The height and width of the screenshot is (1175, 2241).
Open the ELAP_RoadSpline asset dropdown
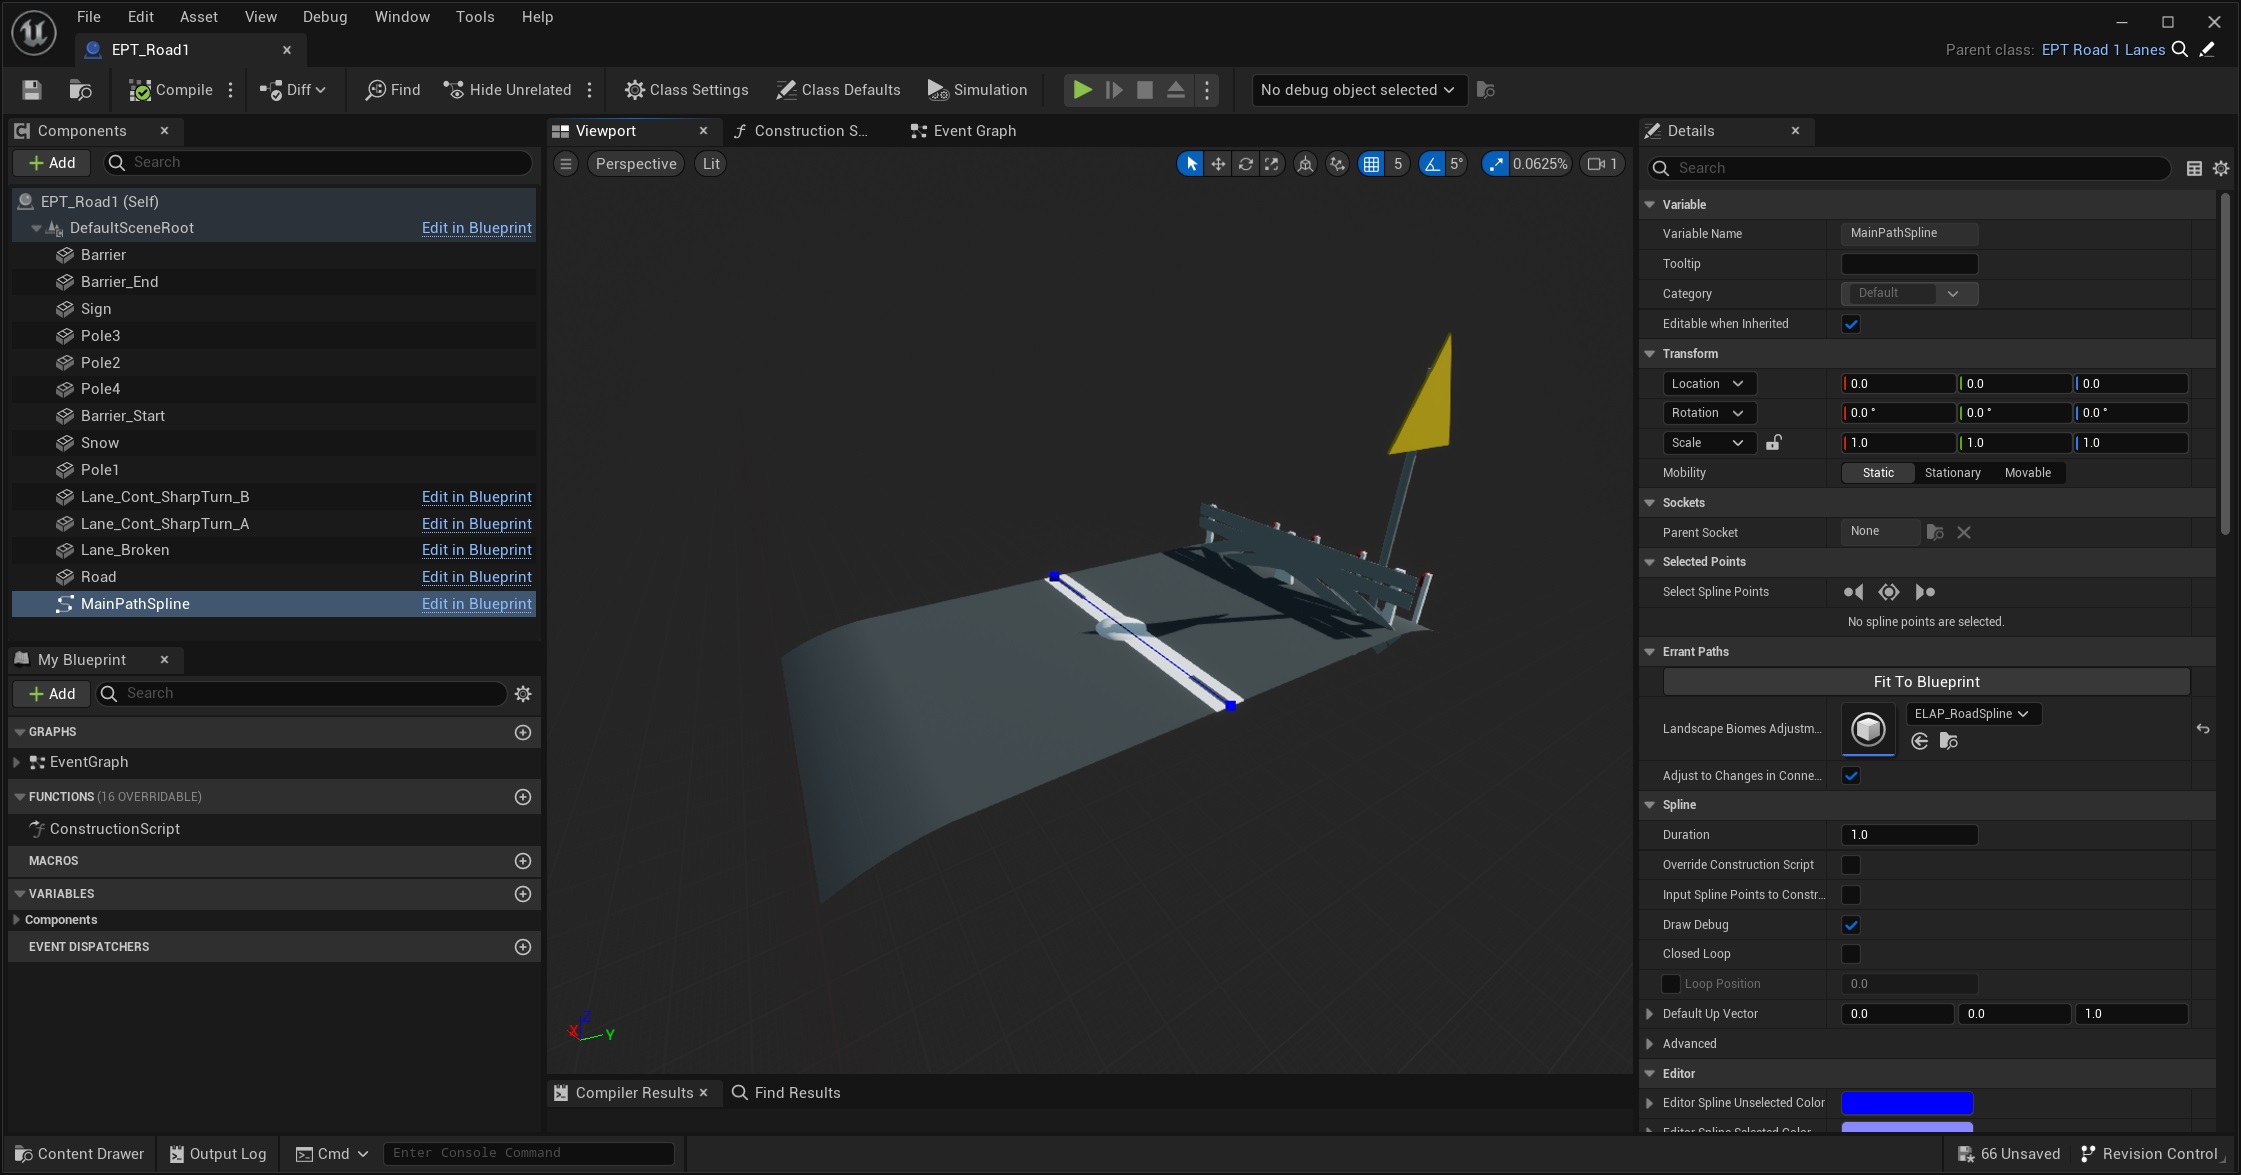(x=1973, y=714)
